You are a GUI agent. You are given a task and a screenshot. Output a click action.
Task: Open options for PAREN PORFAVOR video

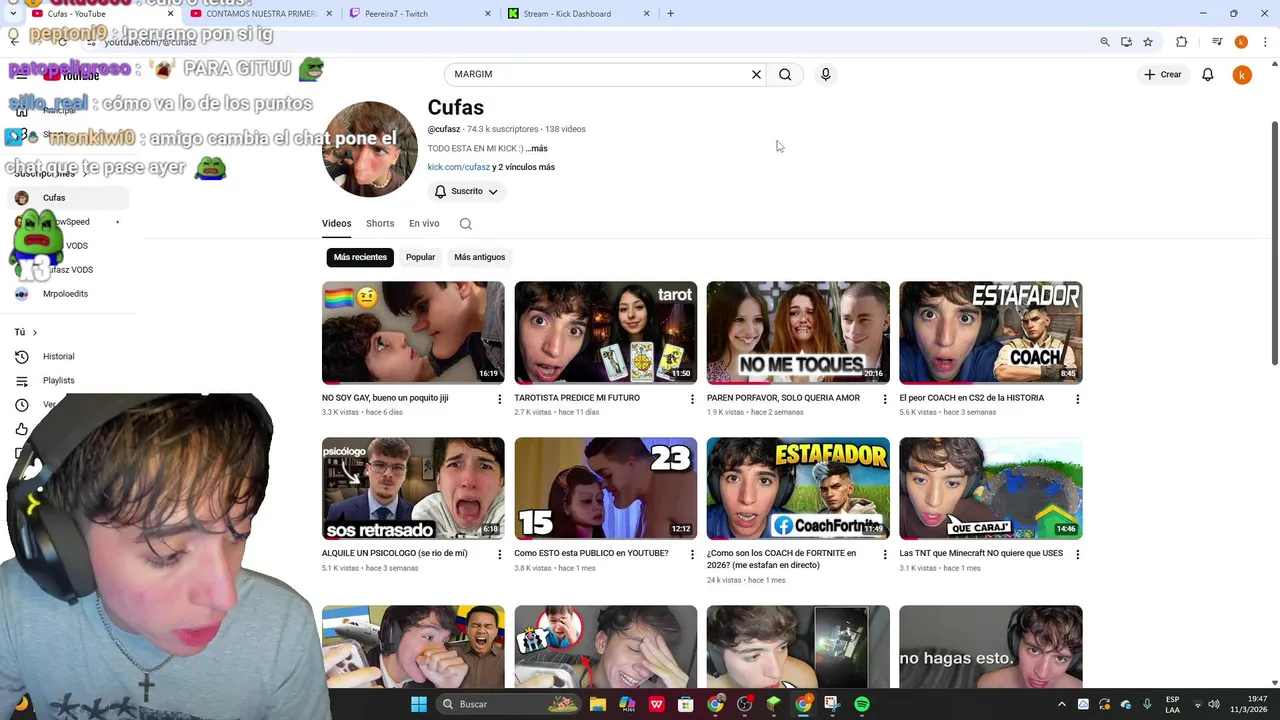[884, 399]
